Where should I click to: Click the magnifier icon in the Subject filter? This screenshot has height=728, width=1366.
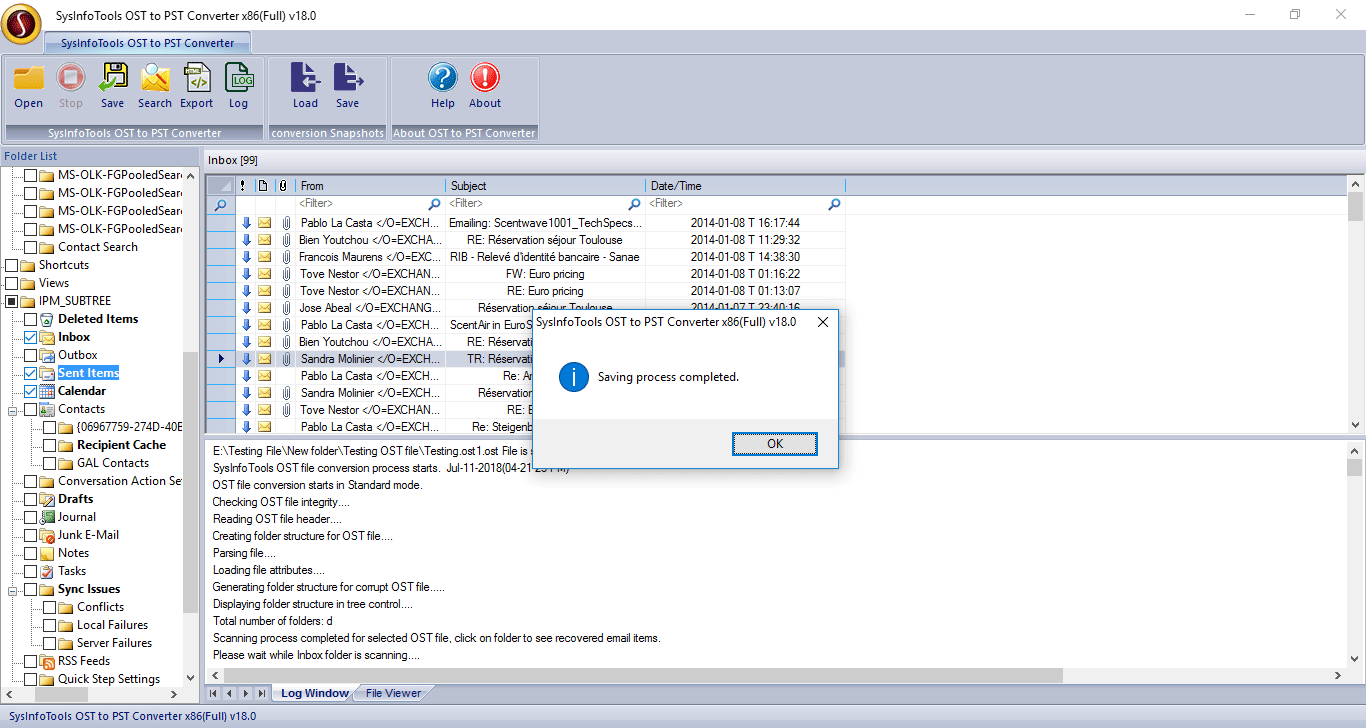pyautogui.click(x=635, y=204)
